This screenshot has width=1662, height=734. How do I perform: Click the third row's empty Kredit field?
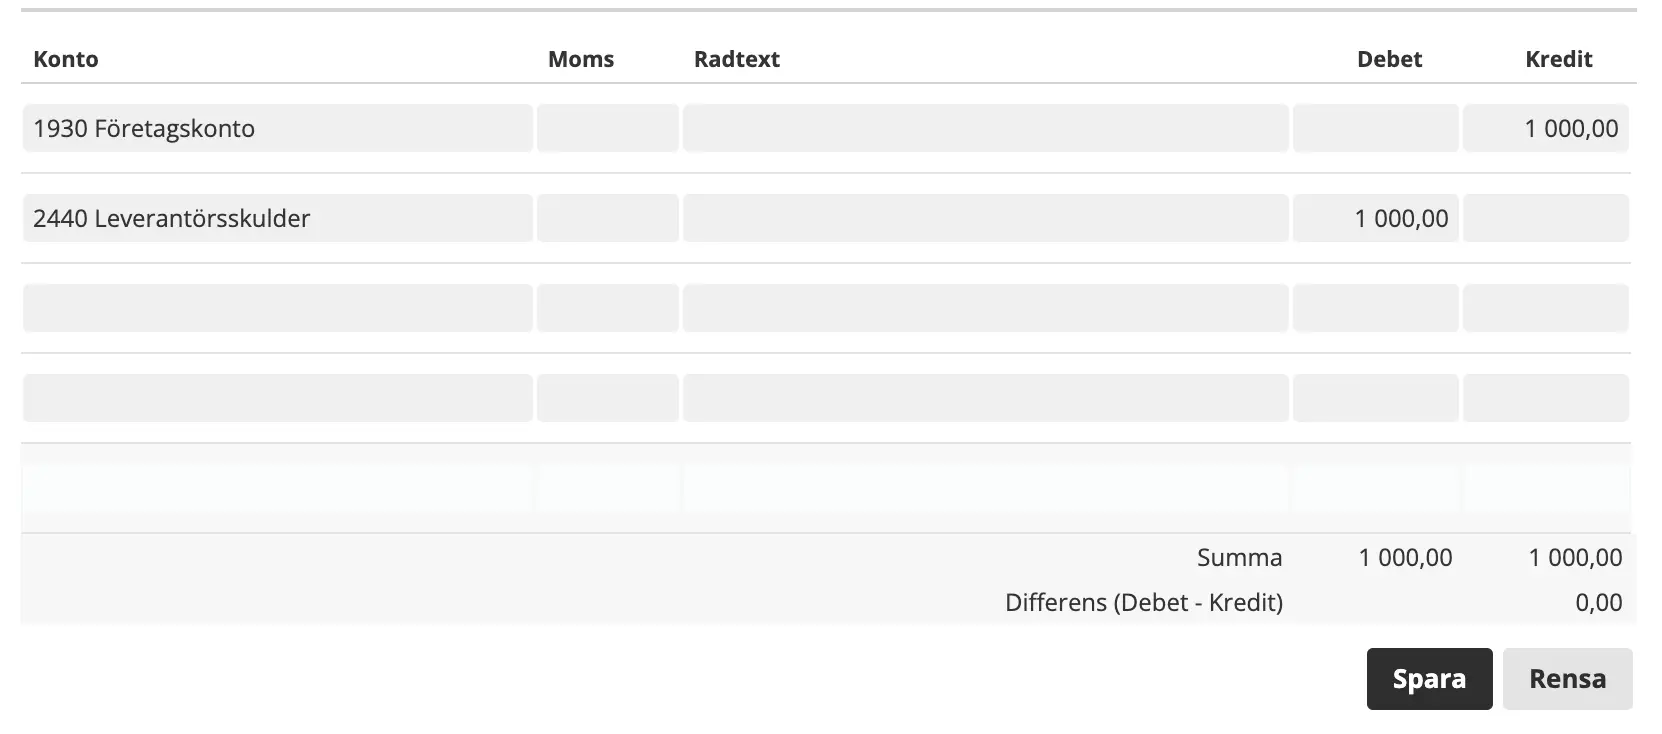pyautogui.click(x=1545, y=308)
